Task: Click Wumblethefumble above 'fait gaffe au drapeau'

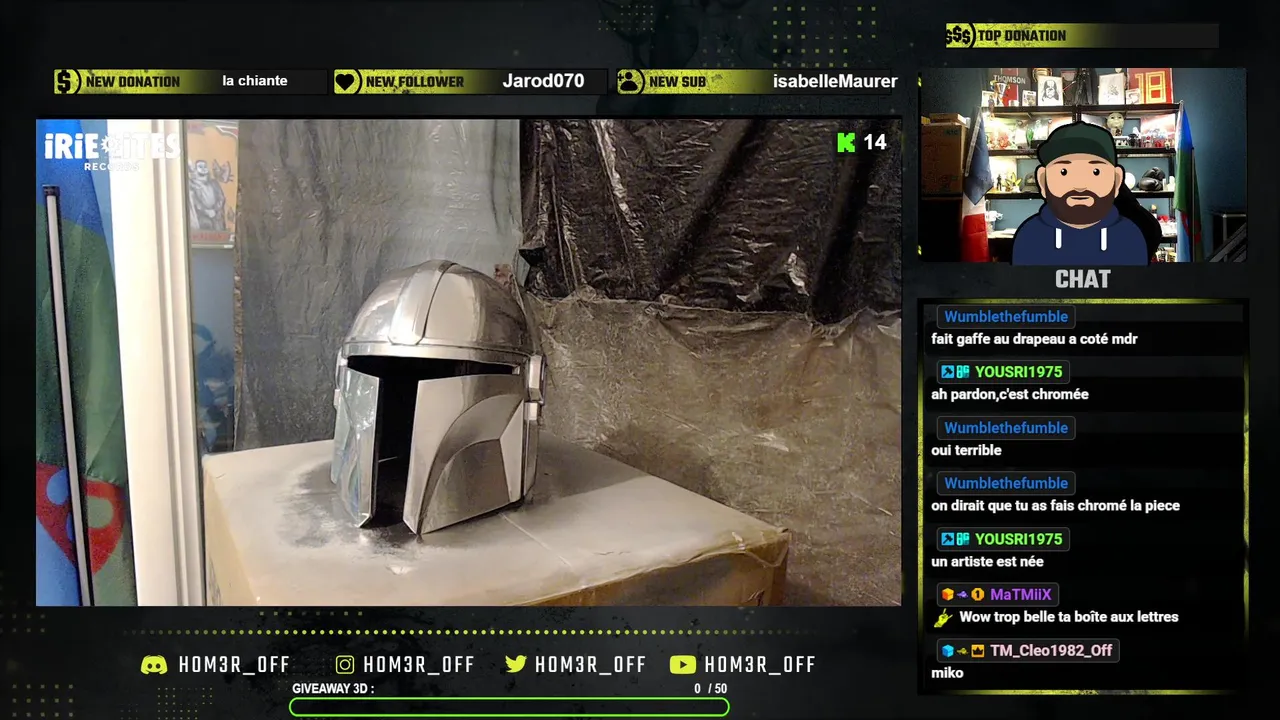Action: pos(1006,317)
